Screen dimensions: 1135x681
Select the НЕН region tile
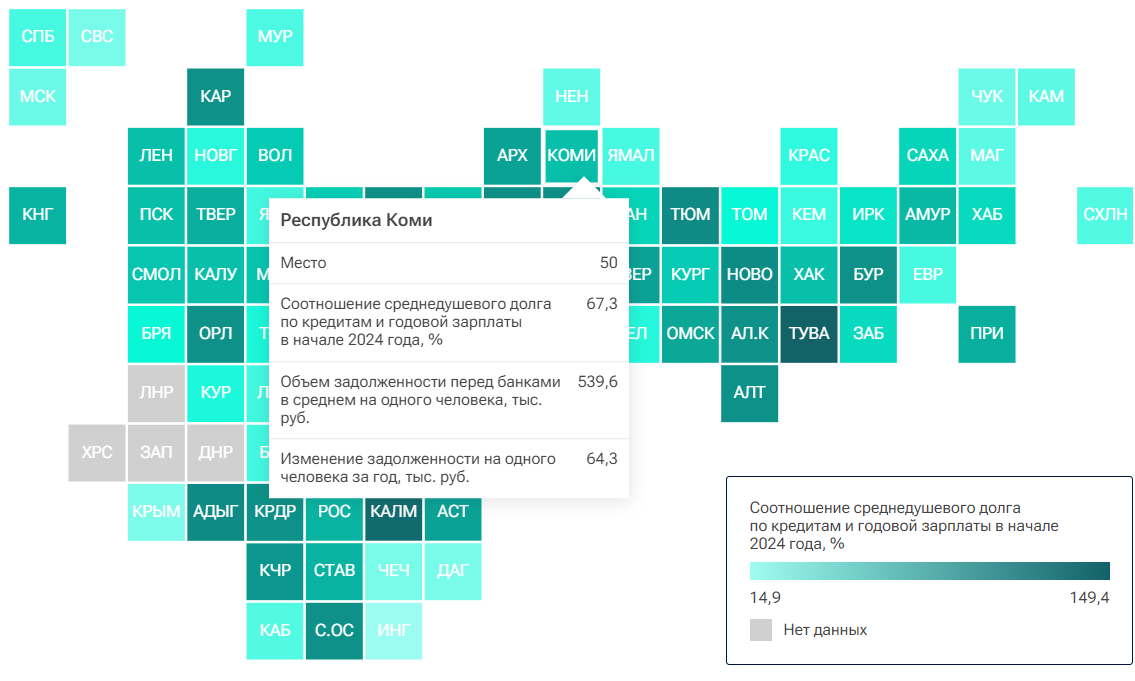pos(571,97)
